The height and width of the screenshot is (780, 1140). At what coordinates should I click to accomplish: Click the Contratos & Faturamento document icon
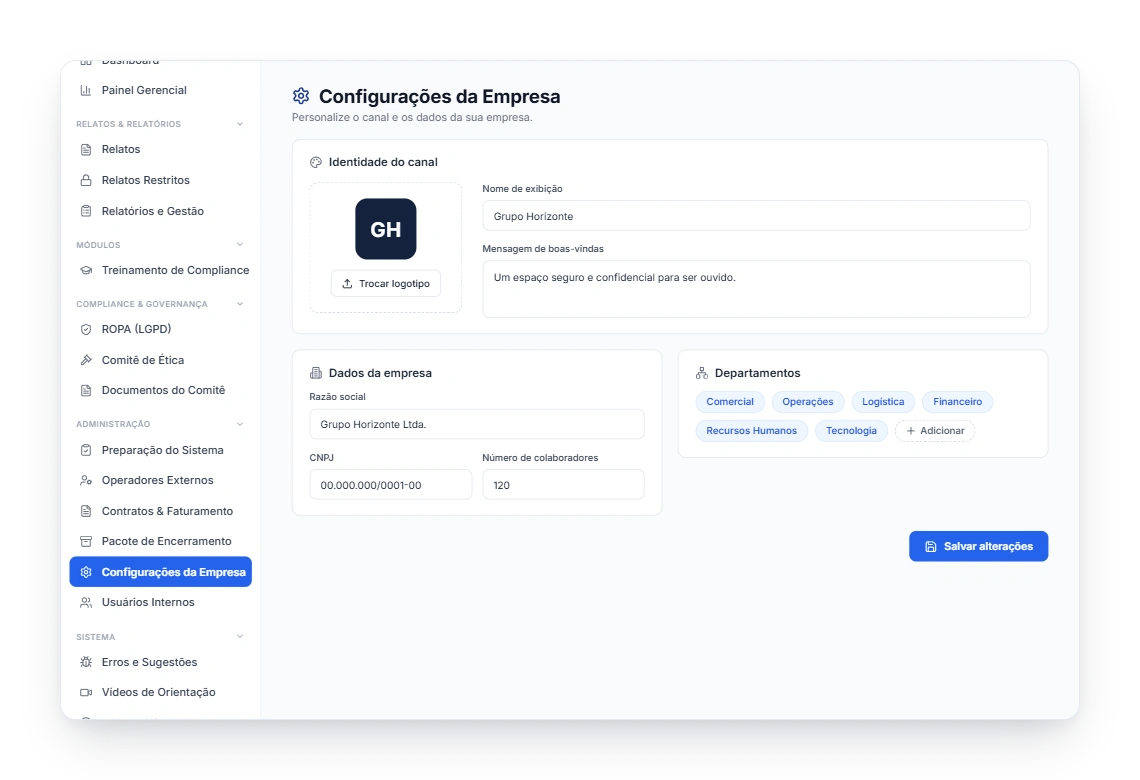86,511
